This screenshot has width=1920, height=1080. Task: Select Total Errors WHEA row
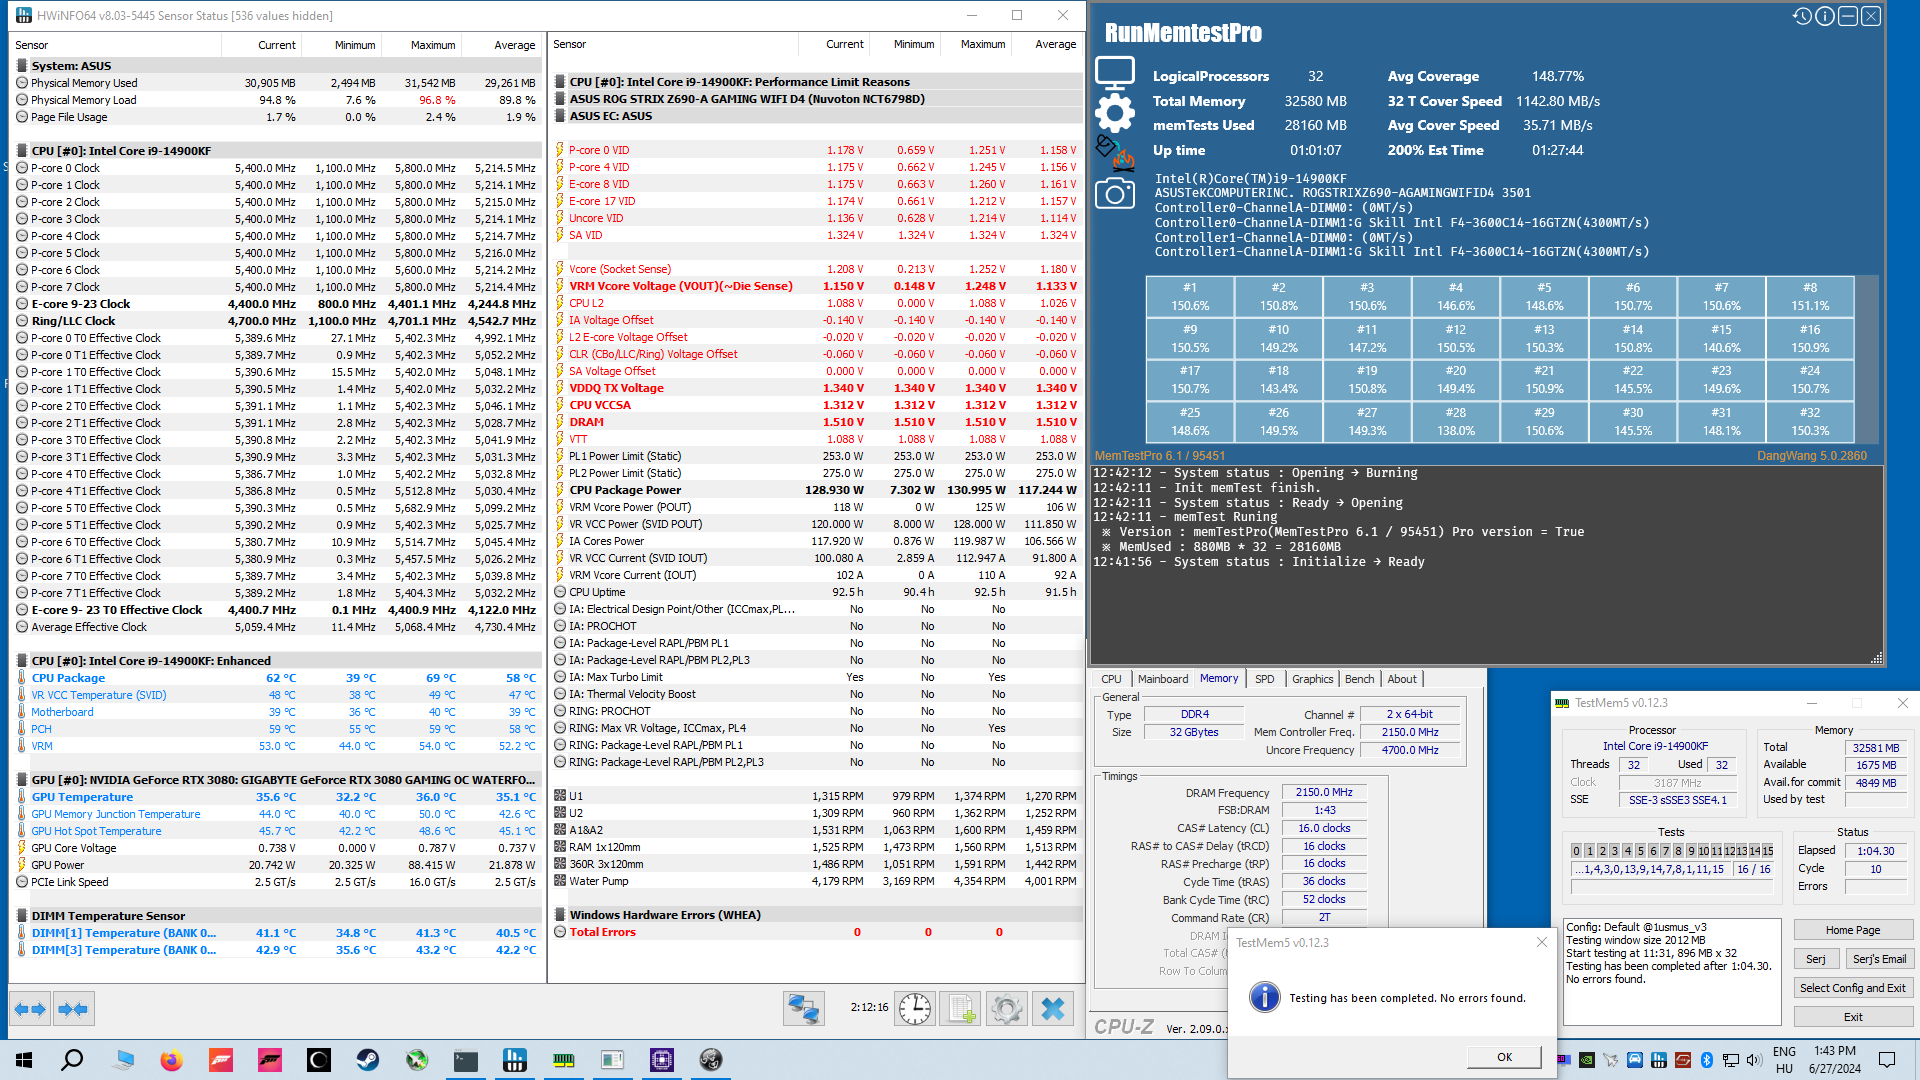(818, 932)
